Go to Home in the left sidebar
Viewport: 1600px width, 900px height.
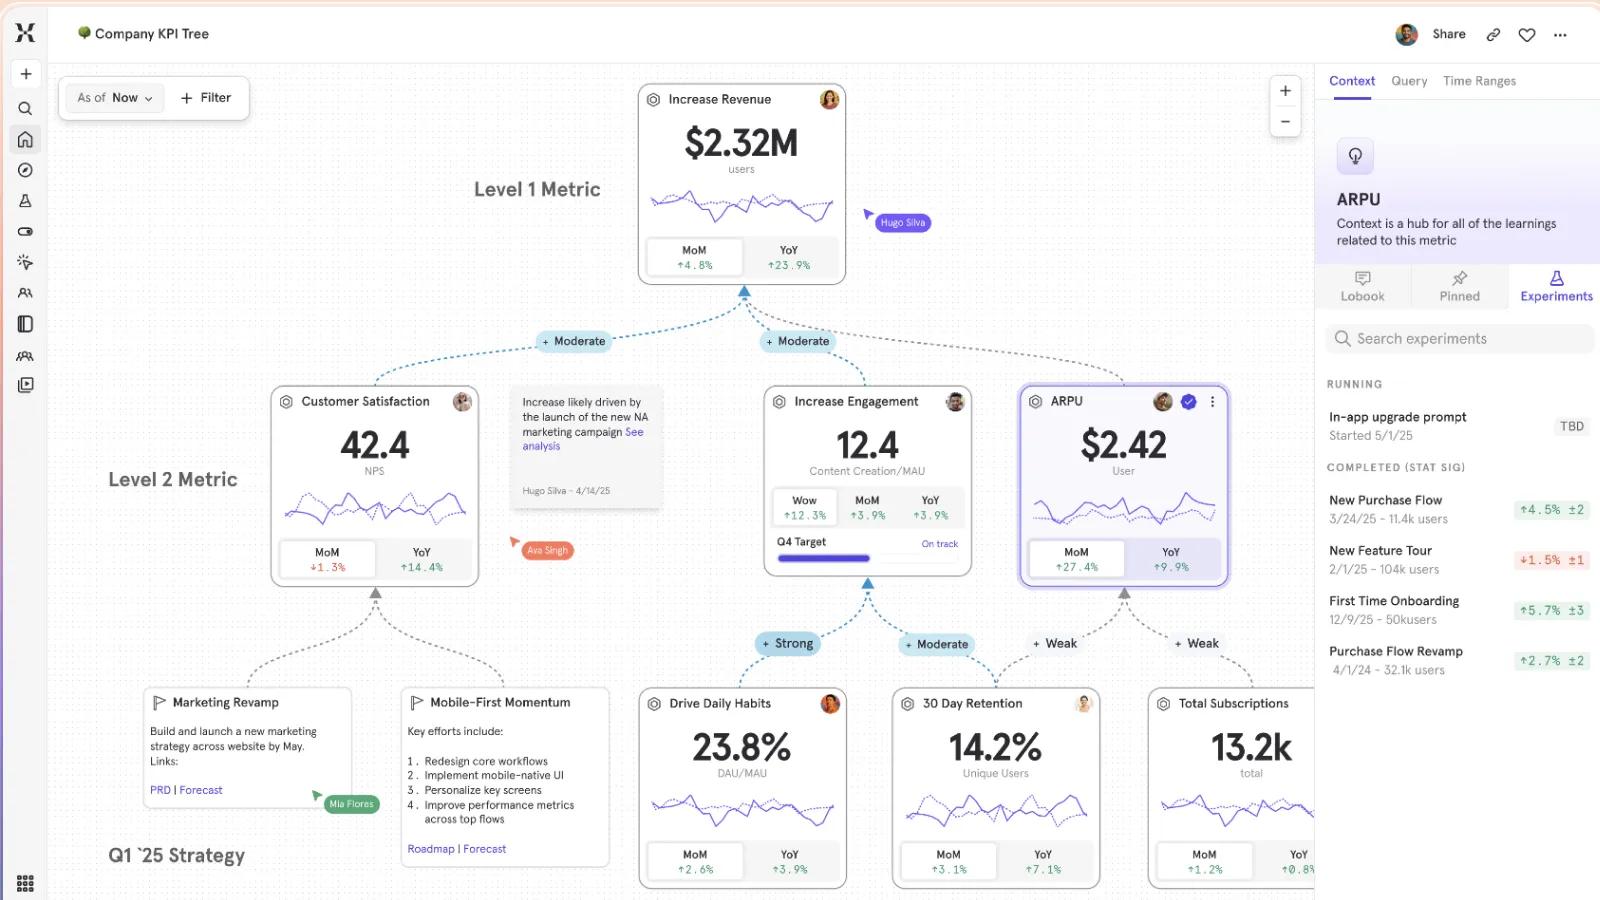click(26, 139)
